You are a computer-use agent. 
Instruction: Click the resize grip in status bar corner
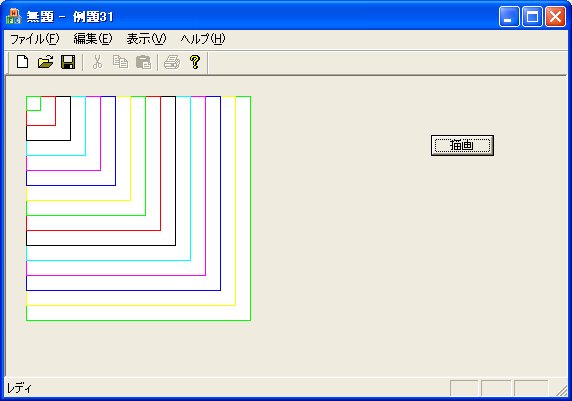click(x=562, y=390)
